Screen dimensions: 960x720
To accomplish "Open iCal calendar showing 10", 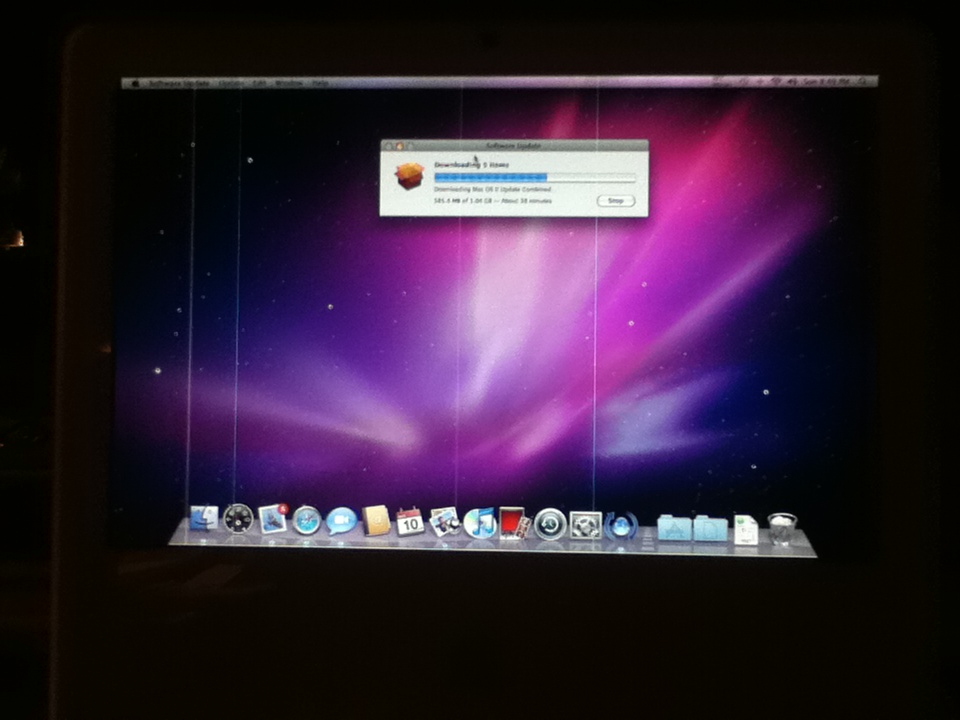I will coord(410,522).
